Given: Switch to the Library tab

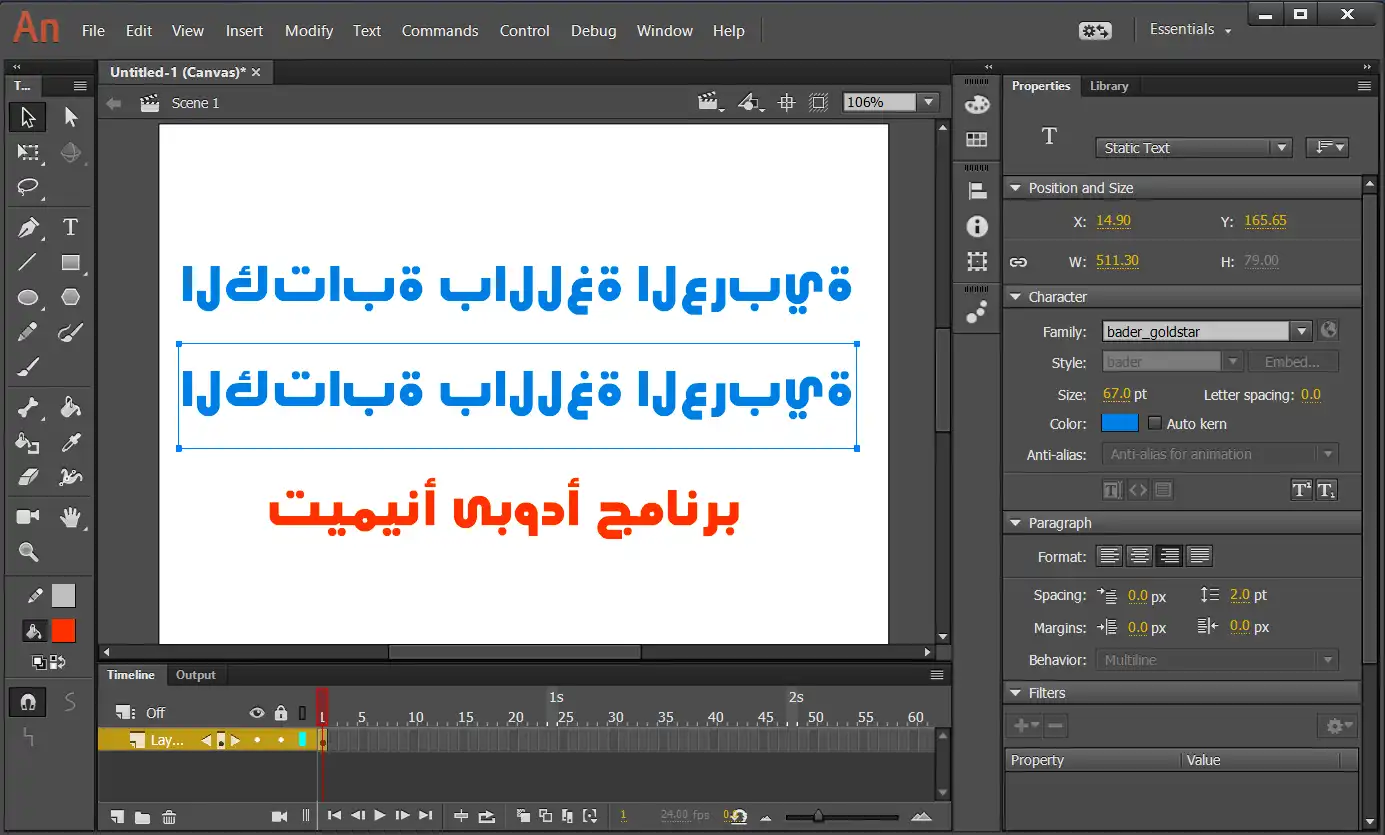Looking at the screenshot, I should [1108, 86].
